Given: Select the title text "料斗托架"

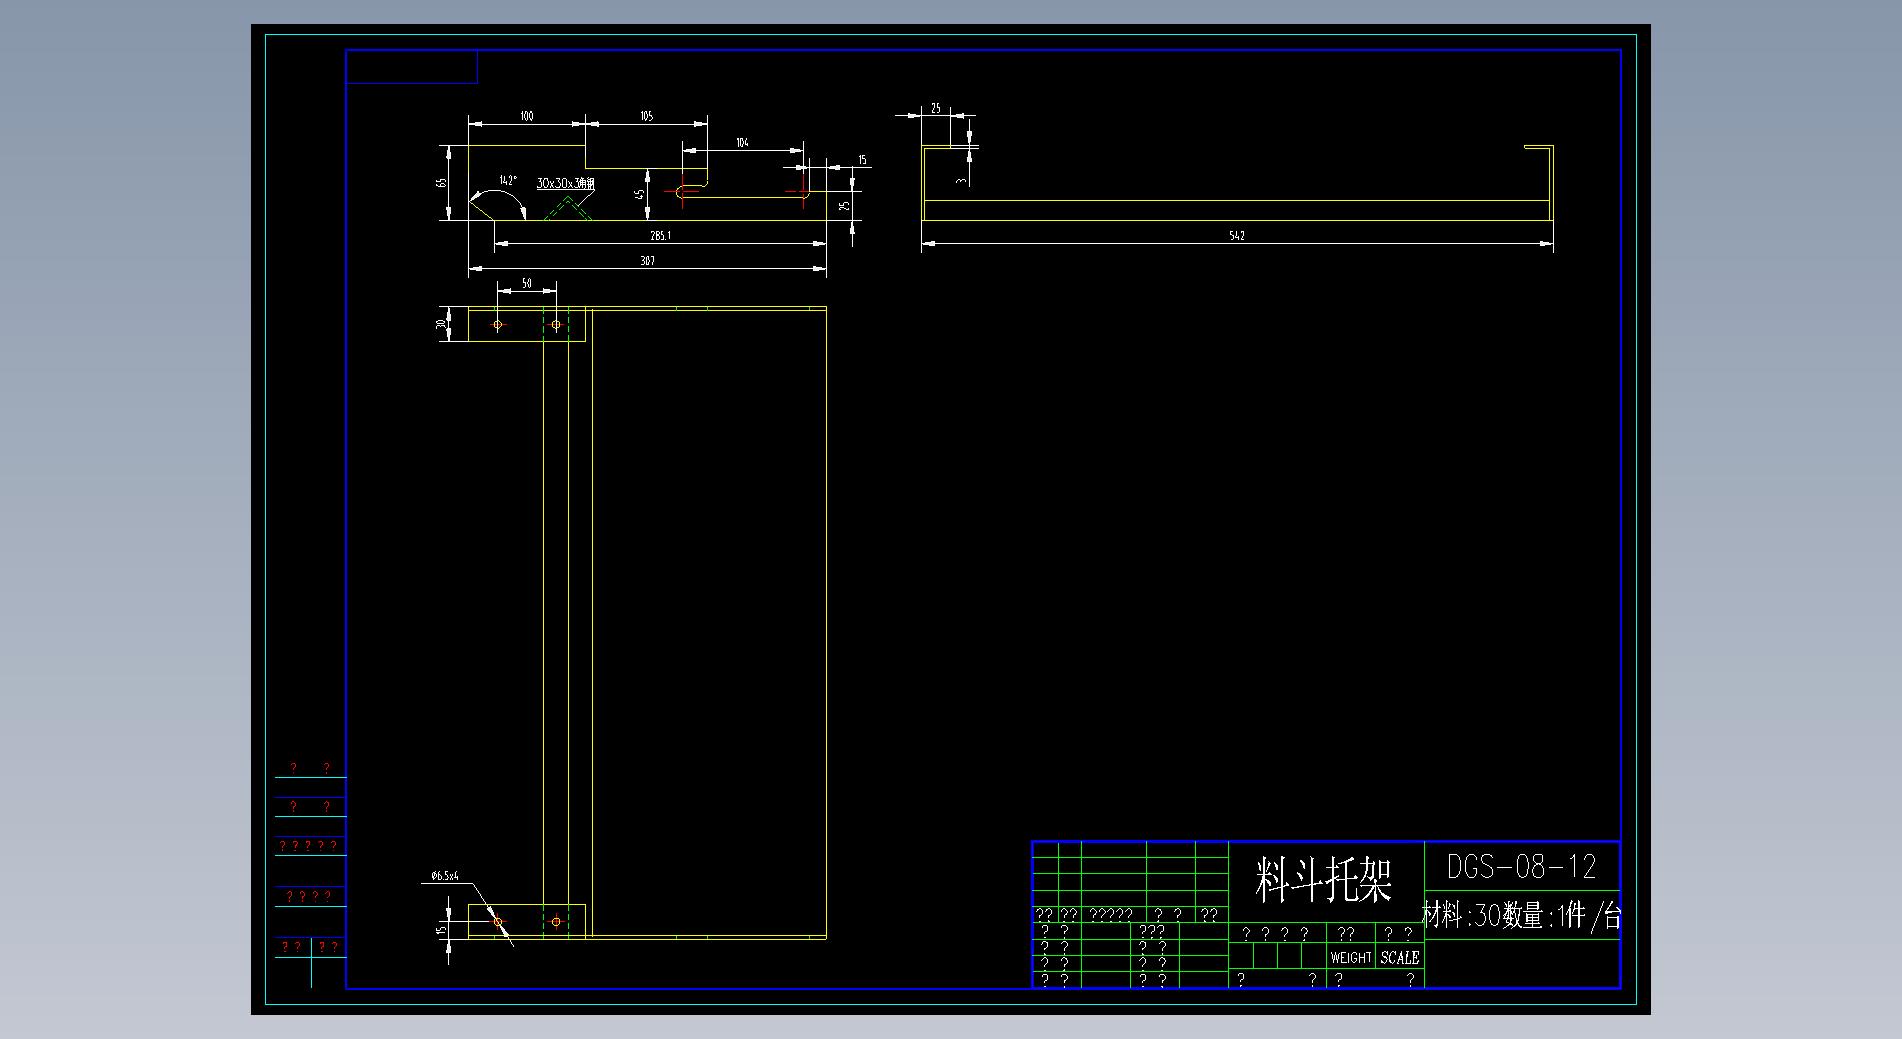Looking at the screenshot, I should pos(1324,881).
